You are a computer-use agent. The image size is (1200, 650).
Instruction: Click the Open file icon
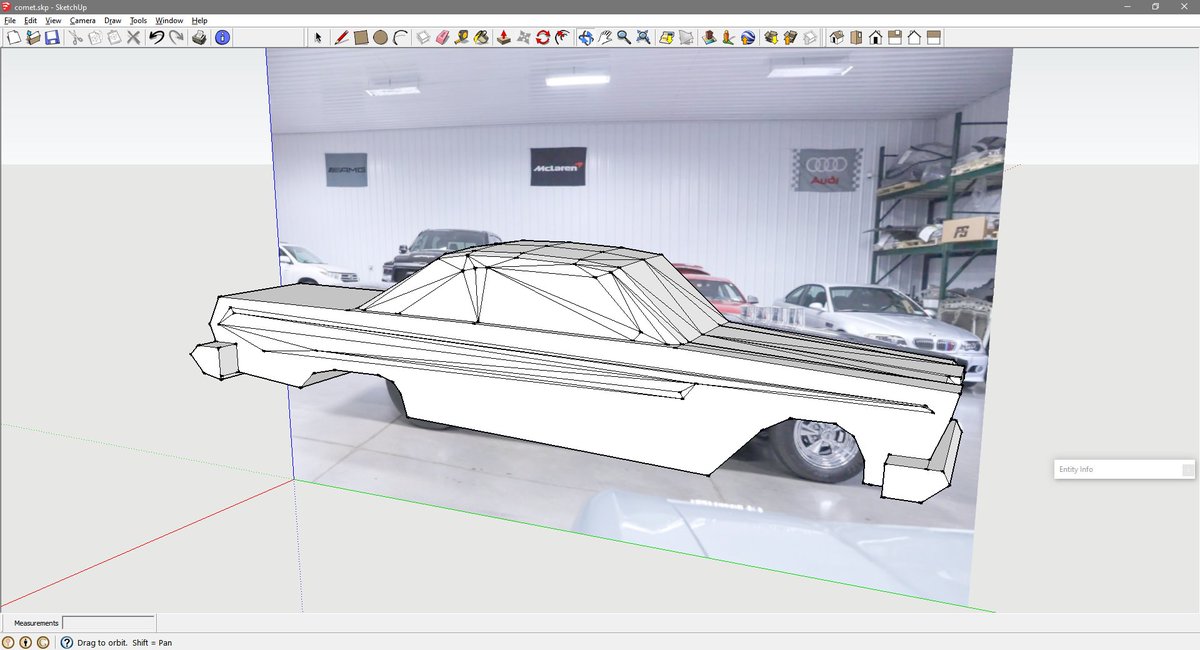33,38
